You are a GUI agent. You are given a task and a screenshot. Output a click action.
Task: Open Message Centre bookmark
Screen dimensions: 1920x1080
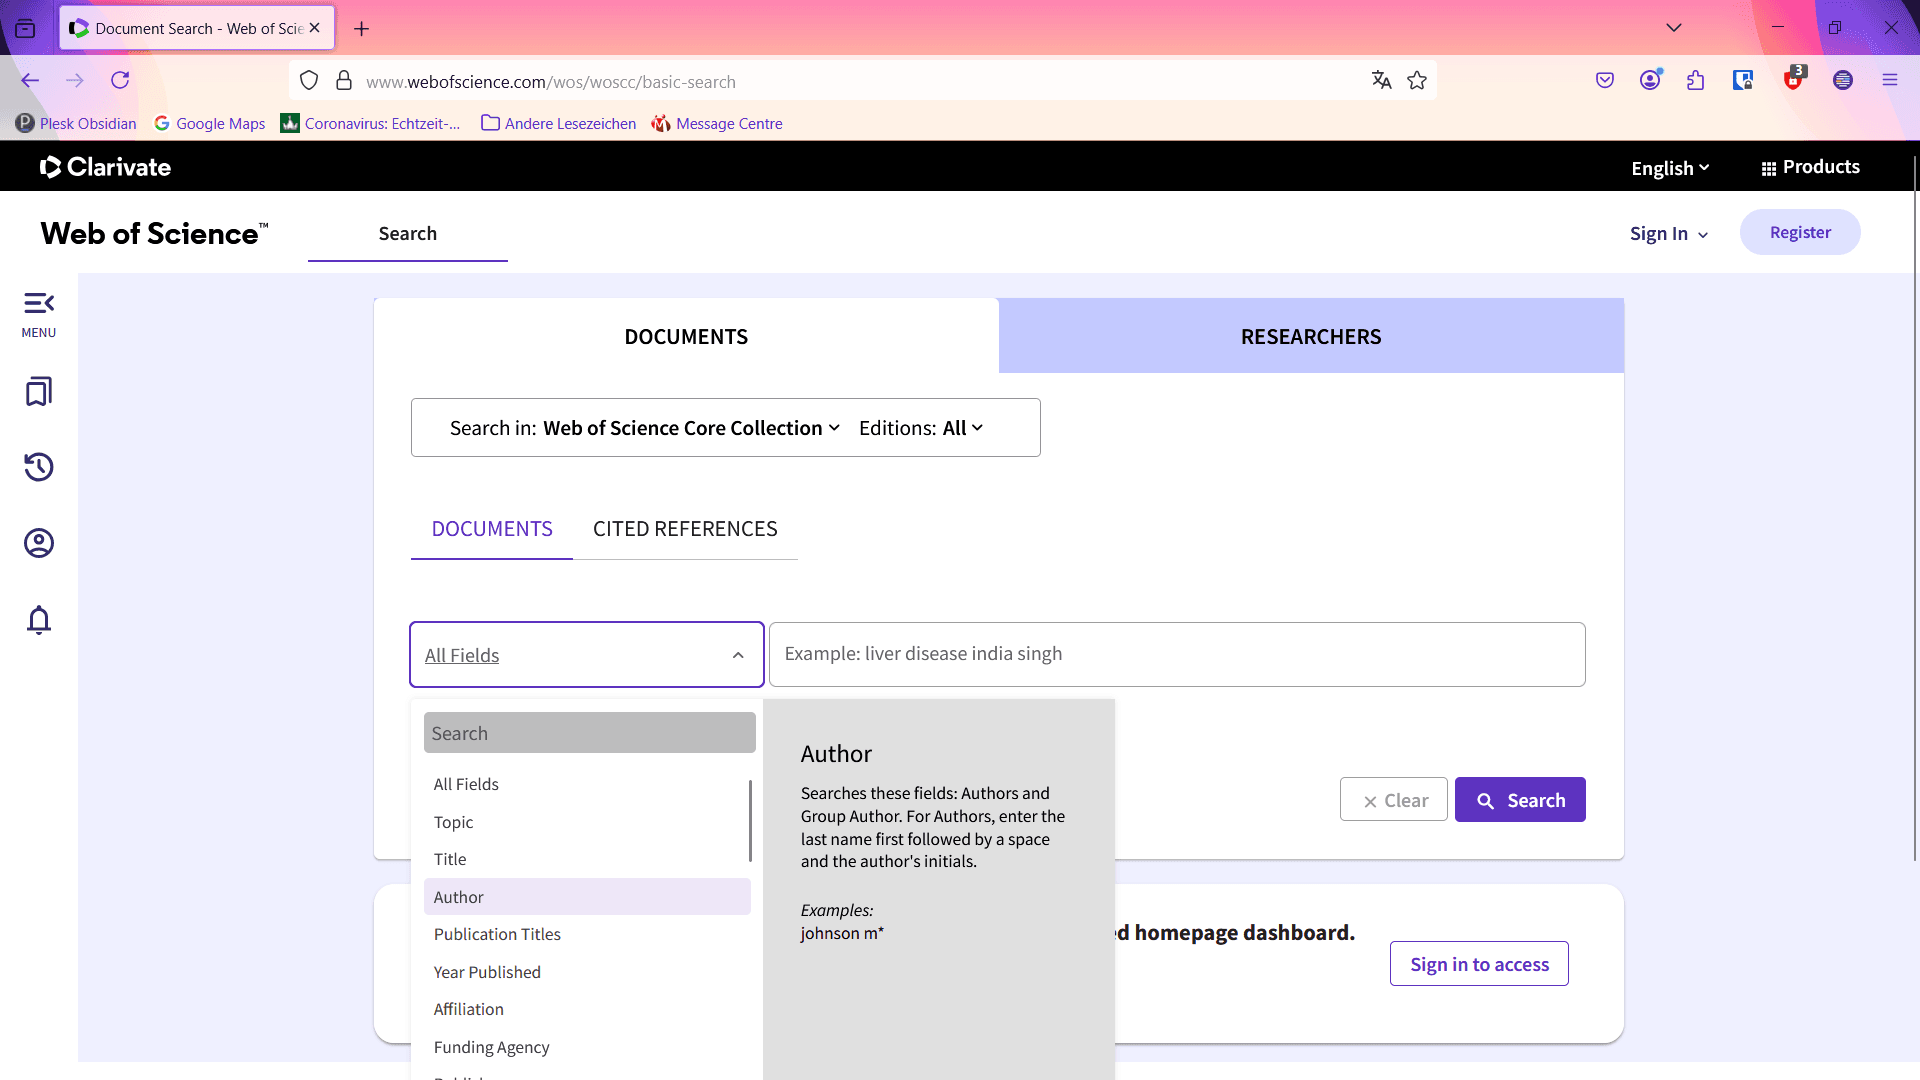click(x=717, y=123)
